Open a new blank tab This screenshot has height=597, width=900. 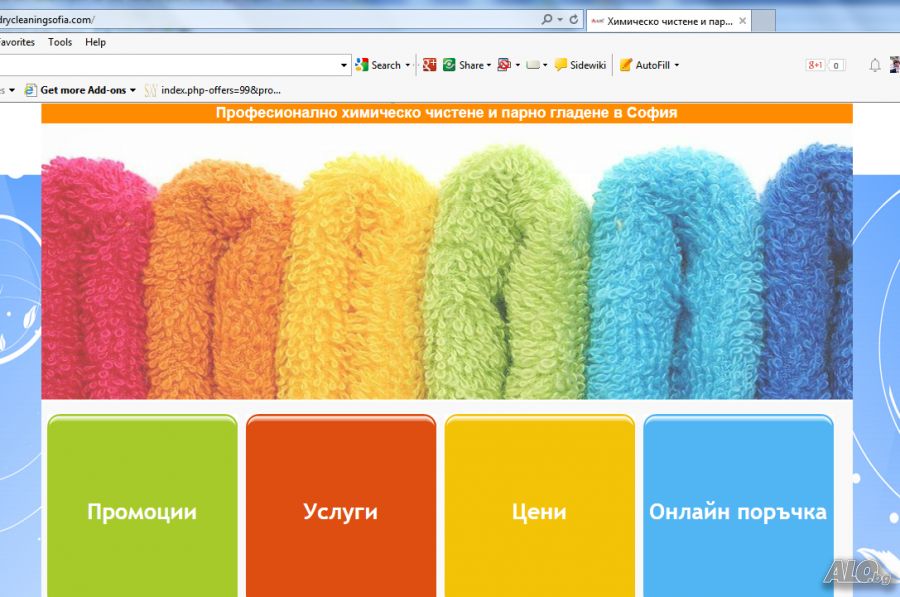click(x=763, y=21)
